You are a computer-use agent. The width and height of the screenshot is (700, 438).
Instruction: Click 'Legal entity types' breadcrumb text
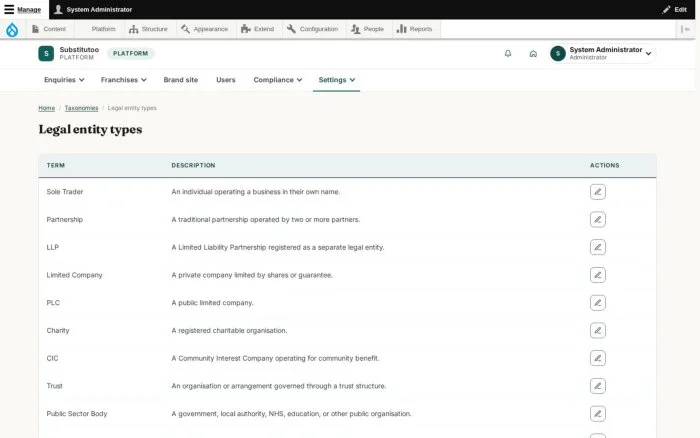click(x=132, y=108)
